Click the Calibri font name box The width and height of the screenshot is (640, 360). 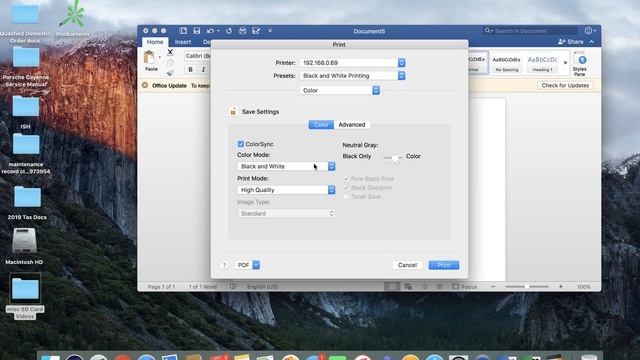pyautogui.click(x=198, y=56)
